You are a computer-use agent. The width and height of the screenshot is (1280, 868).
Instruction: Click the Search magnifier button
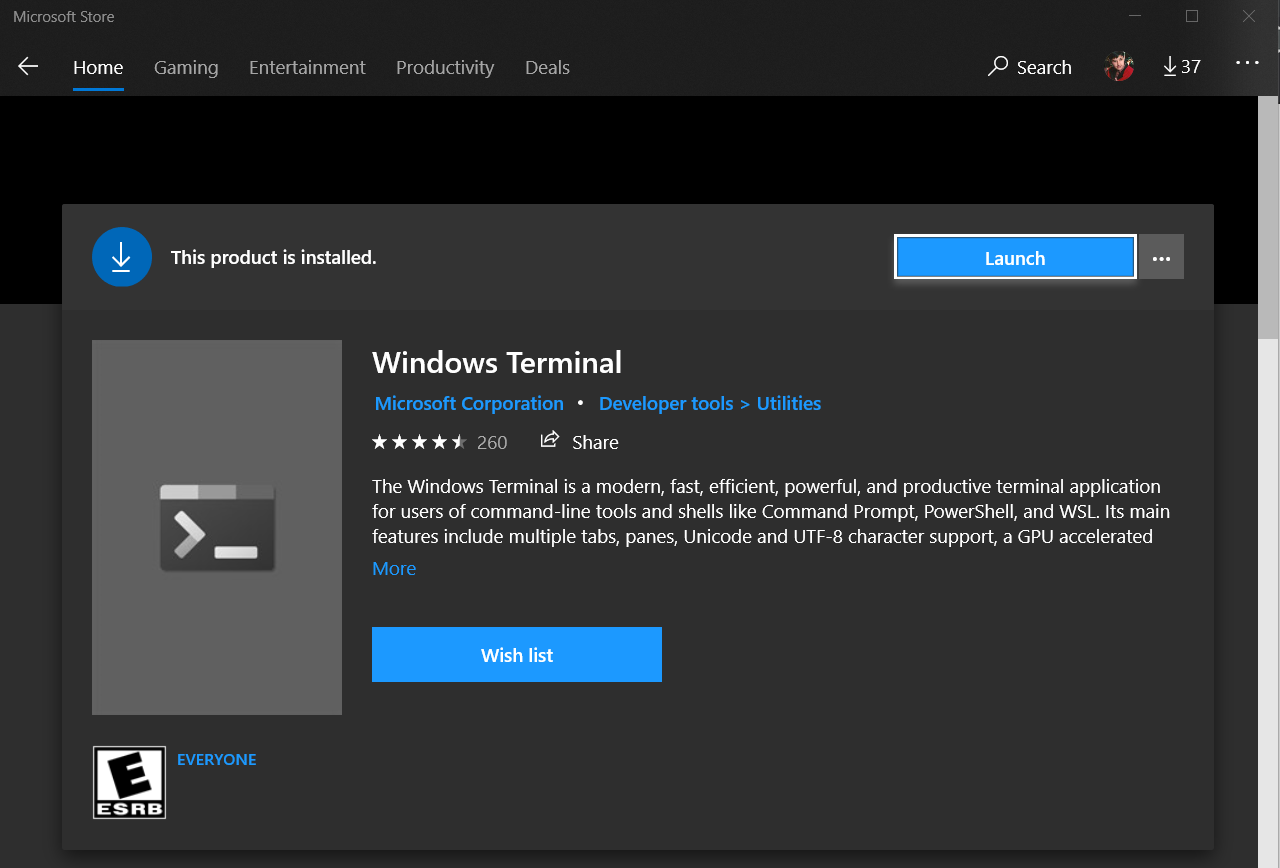[x=1029, y=67]
